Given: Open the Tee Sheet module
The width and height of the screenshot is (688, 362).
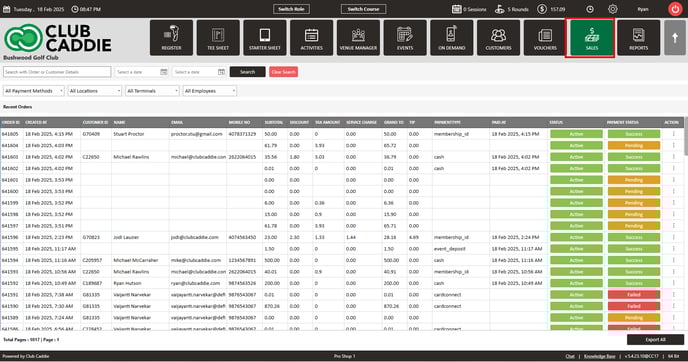Looking at the screenshot, I should coord(218,38).
